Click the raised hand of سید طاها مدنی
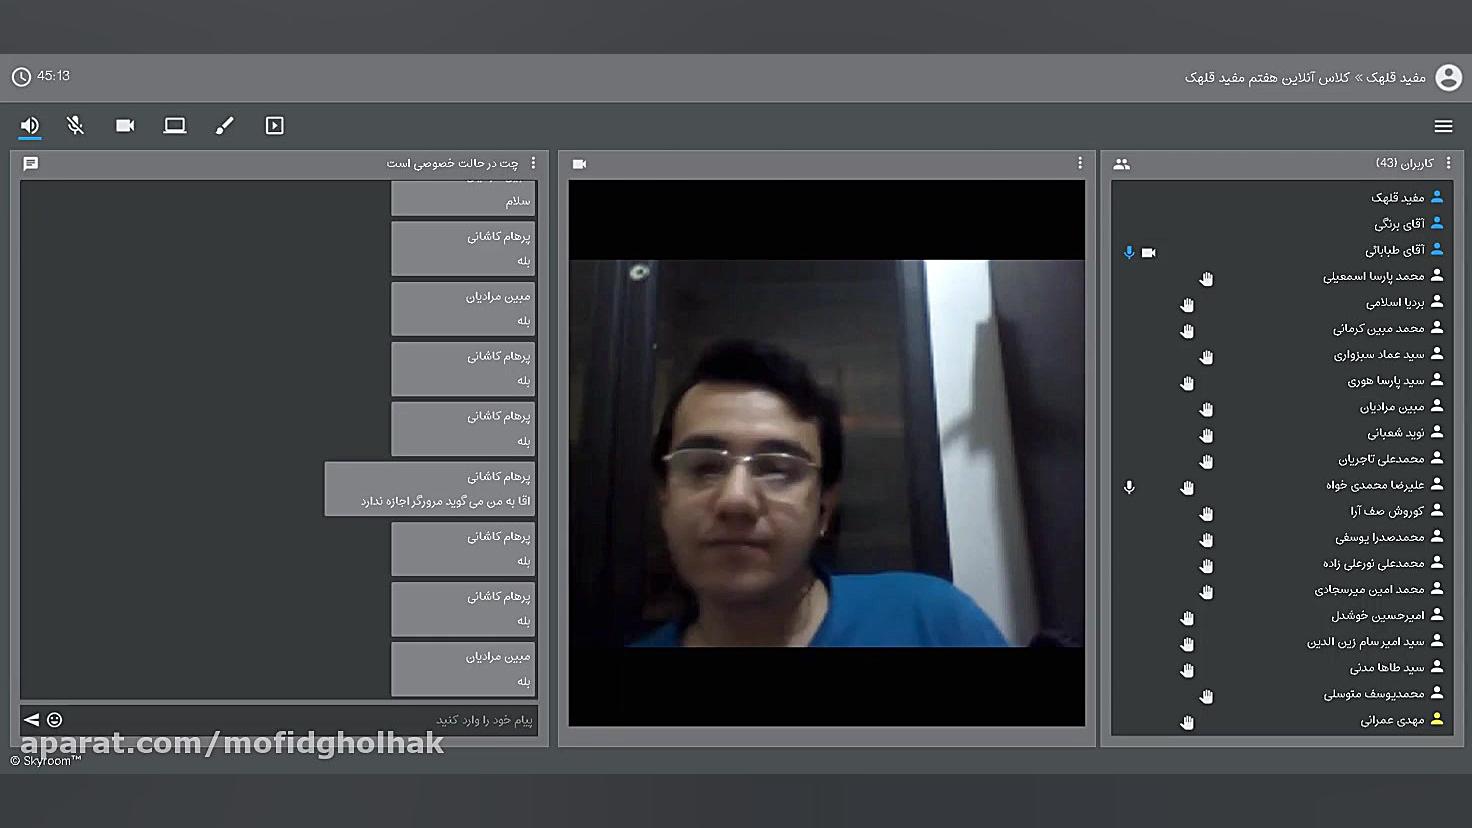1472x828 pixels. (1187, 670)
